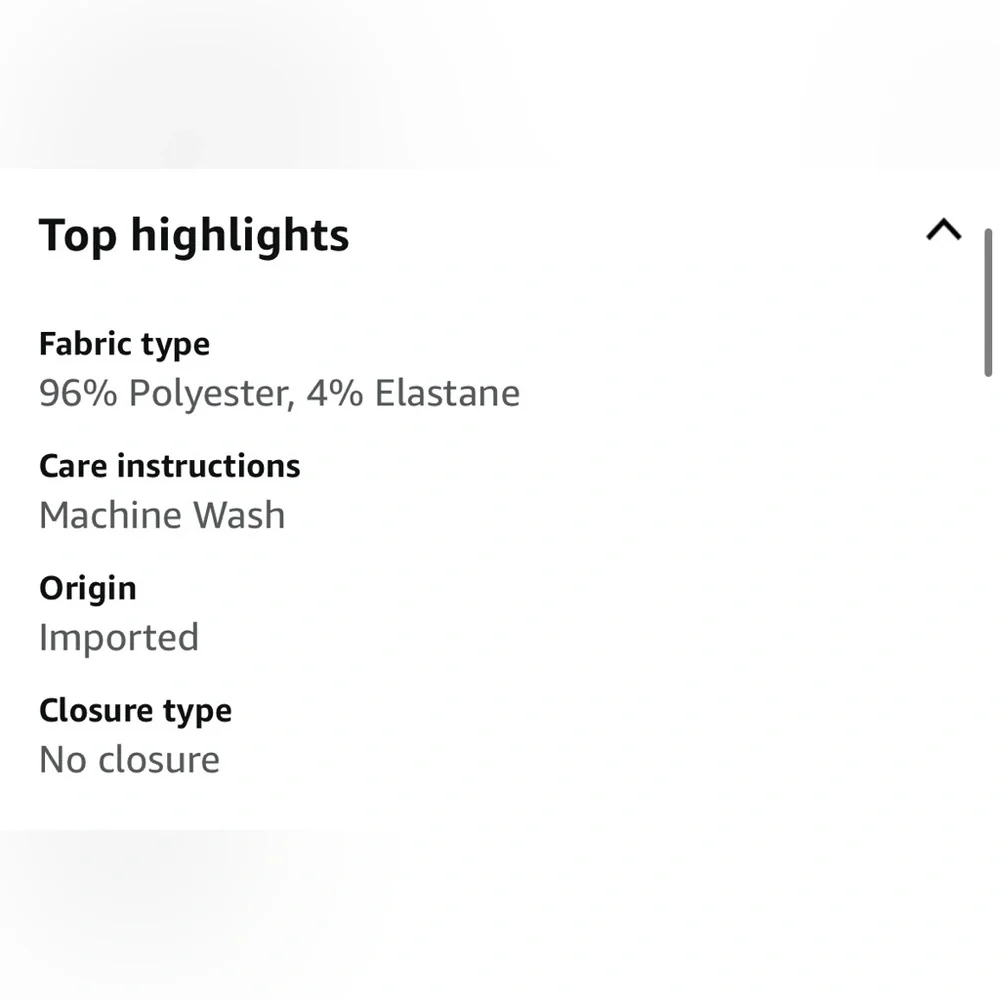This screenshot has width=1000, height=1000.
Task: Select the Fabric type label
Action: tap(124, 344)
